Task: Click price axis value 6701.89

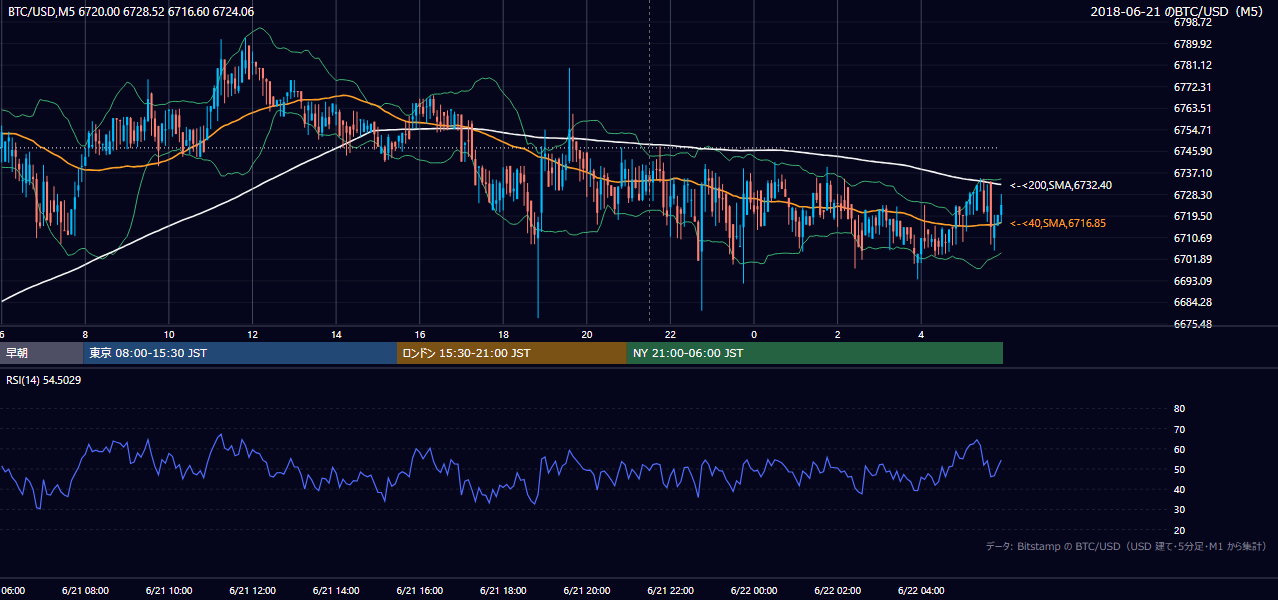Action: point(1193,259)
